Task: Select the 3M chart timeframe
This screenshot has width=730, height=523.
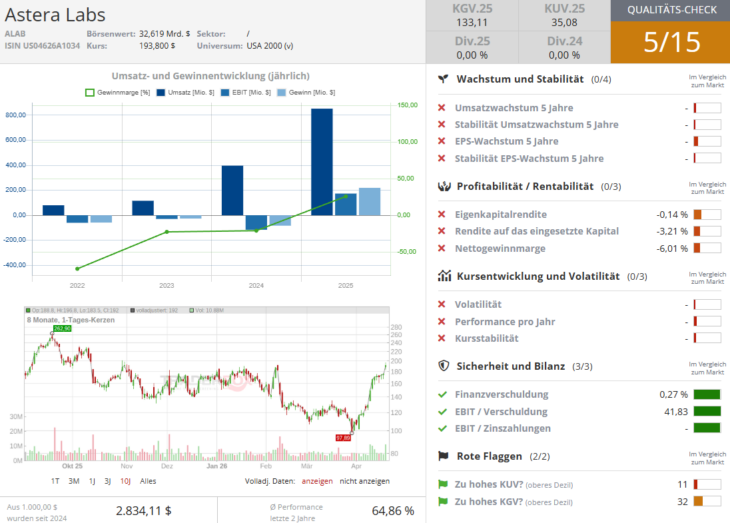Action: pyautogui.click(x=73, y=481)
